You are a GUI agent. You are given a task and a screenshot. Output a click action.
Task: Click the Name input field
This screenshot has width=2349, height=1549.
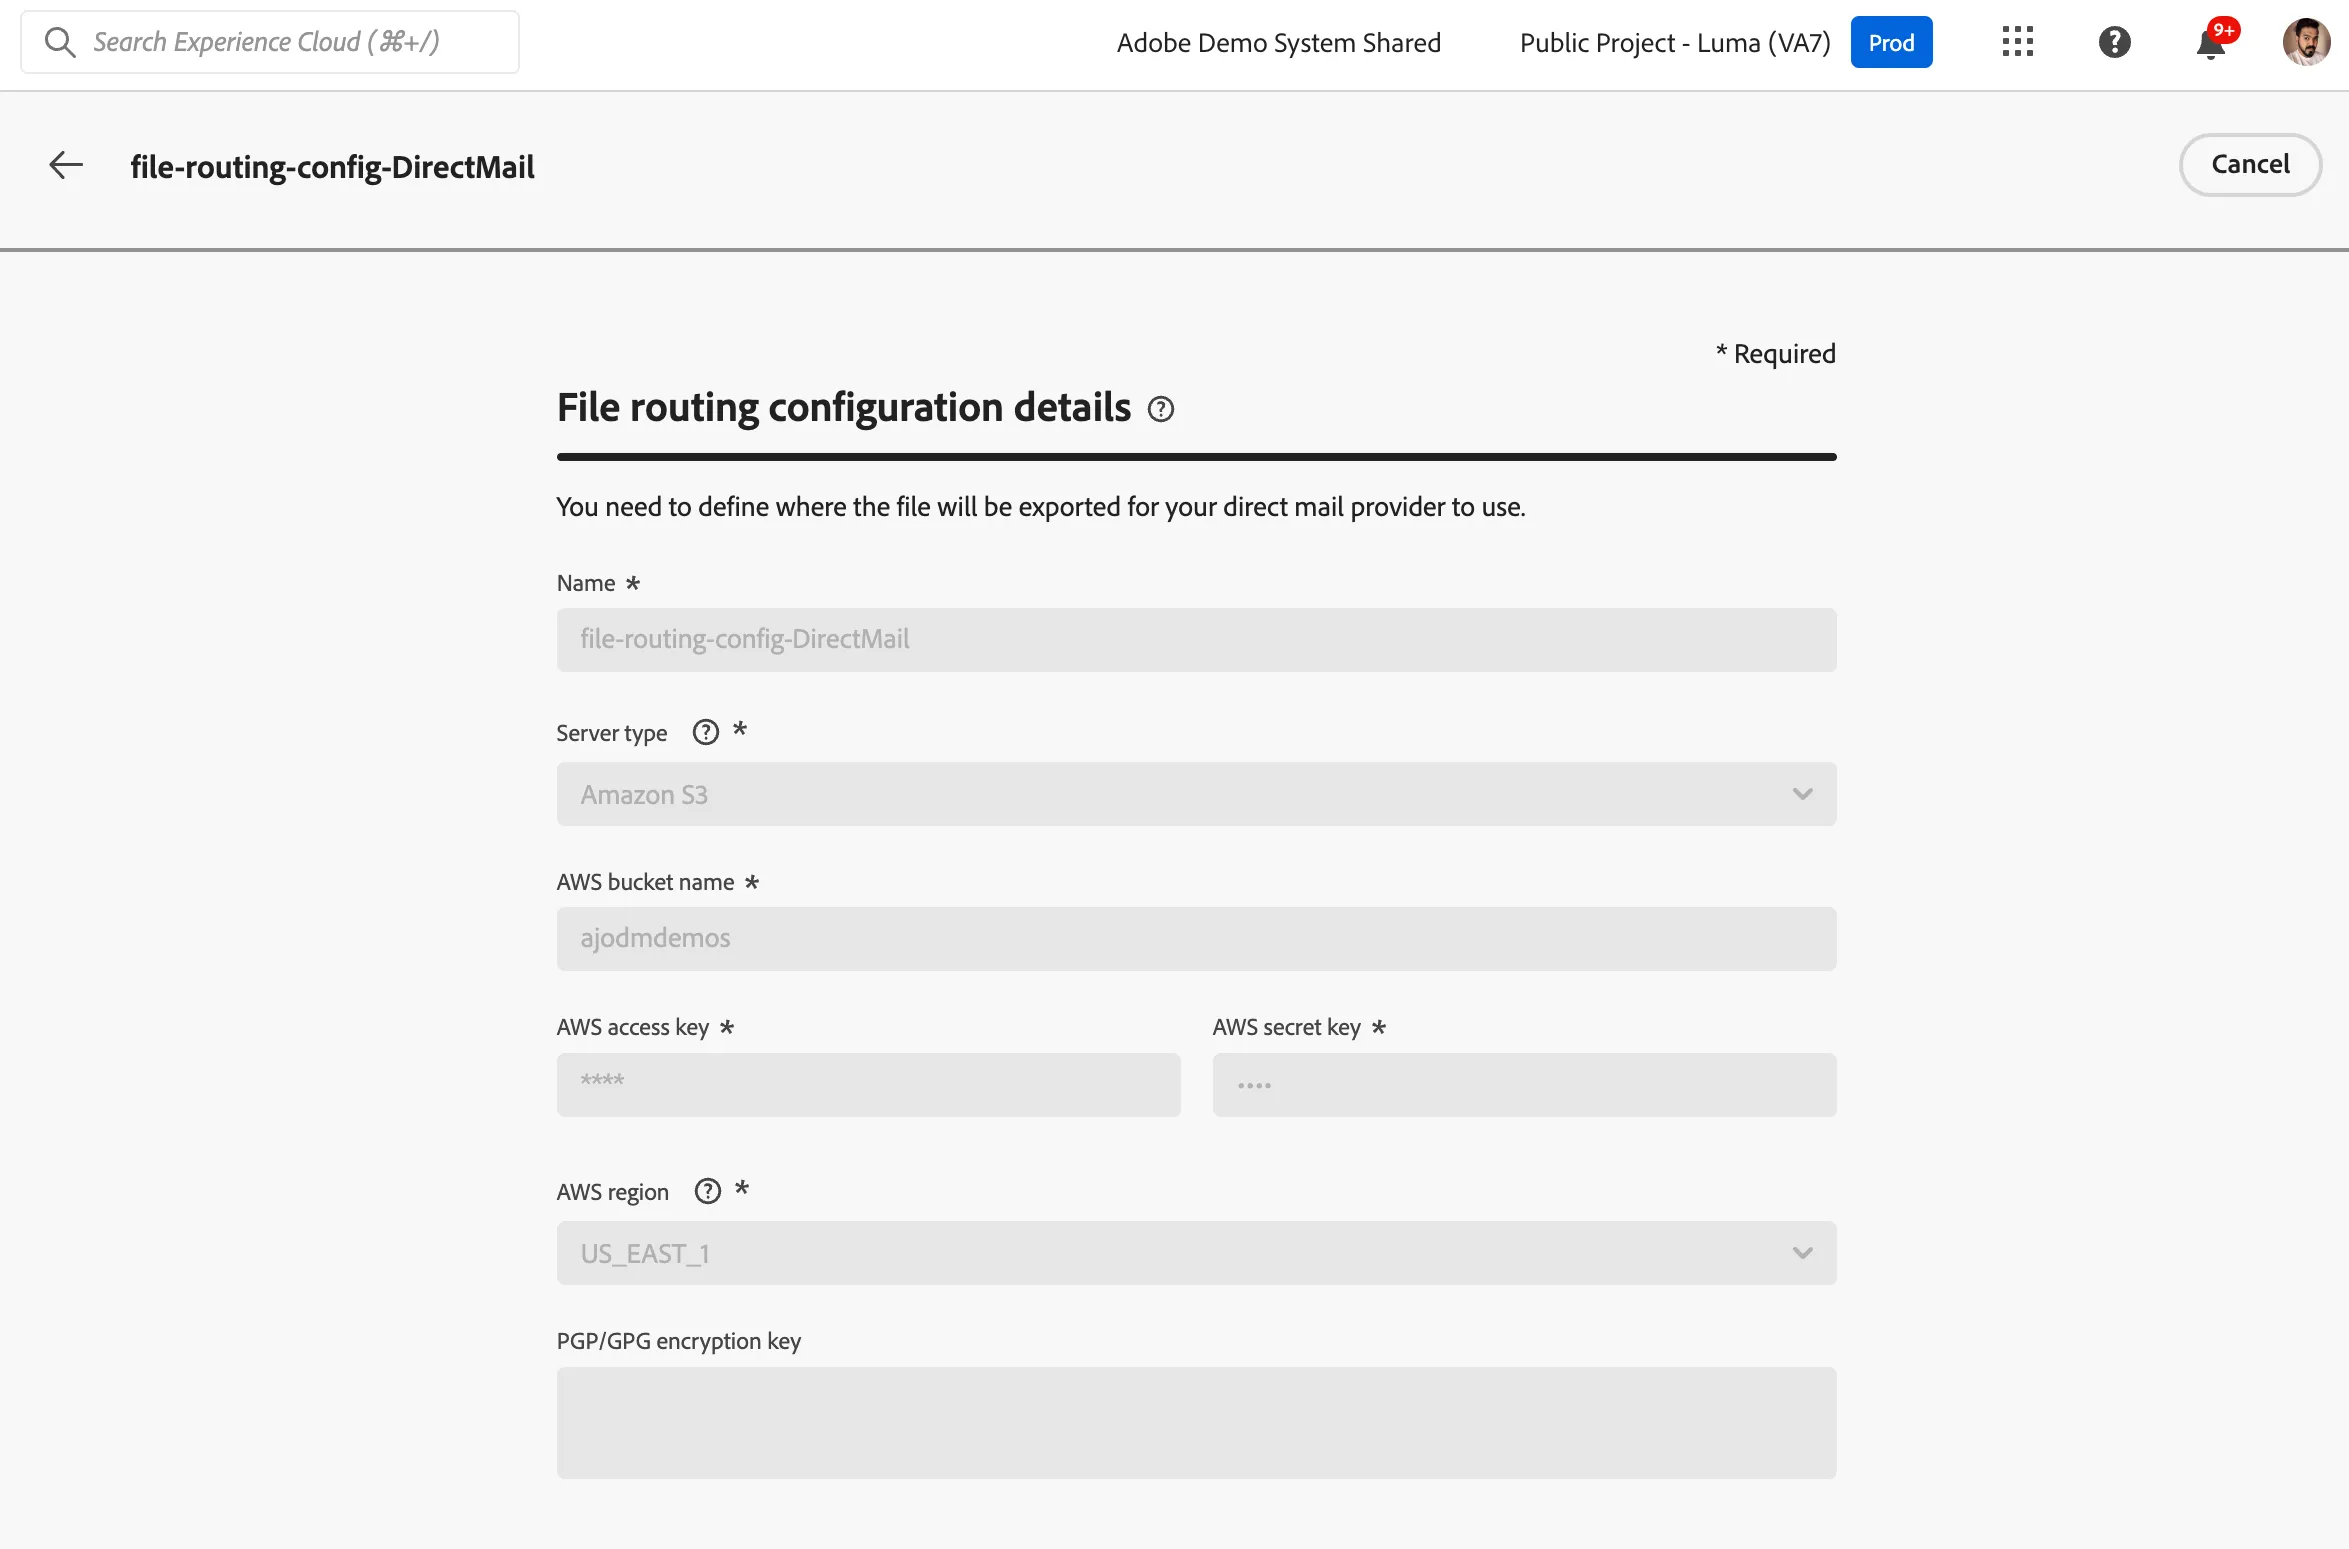1196,640
